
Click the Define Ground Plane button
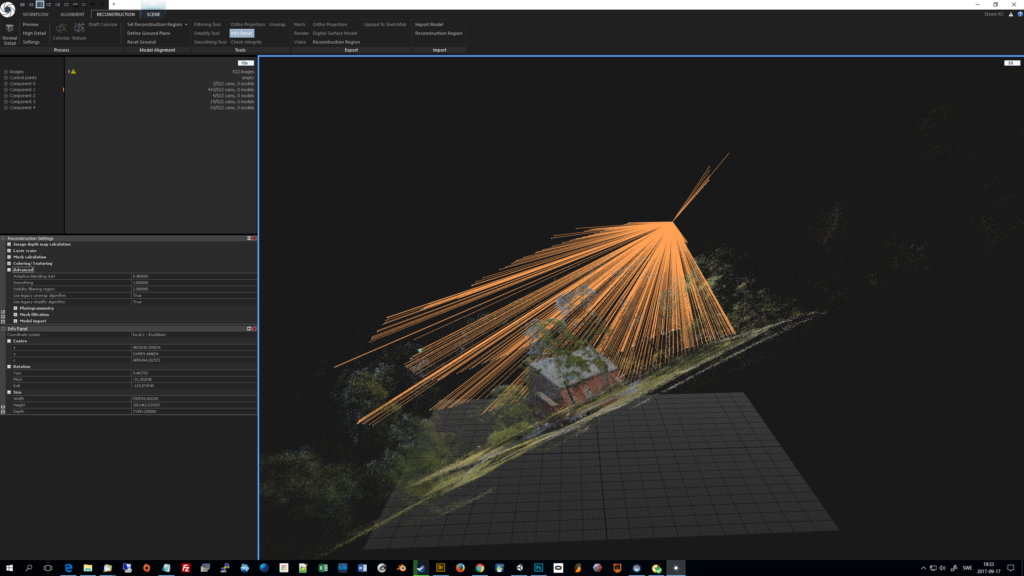click(x=147, y=33)
